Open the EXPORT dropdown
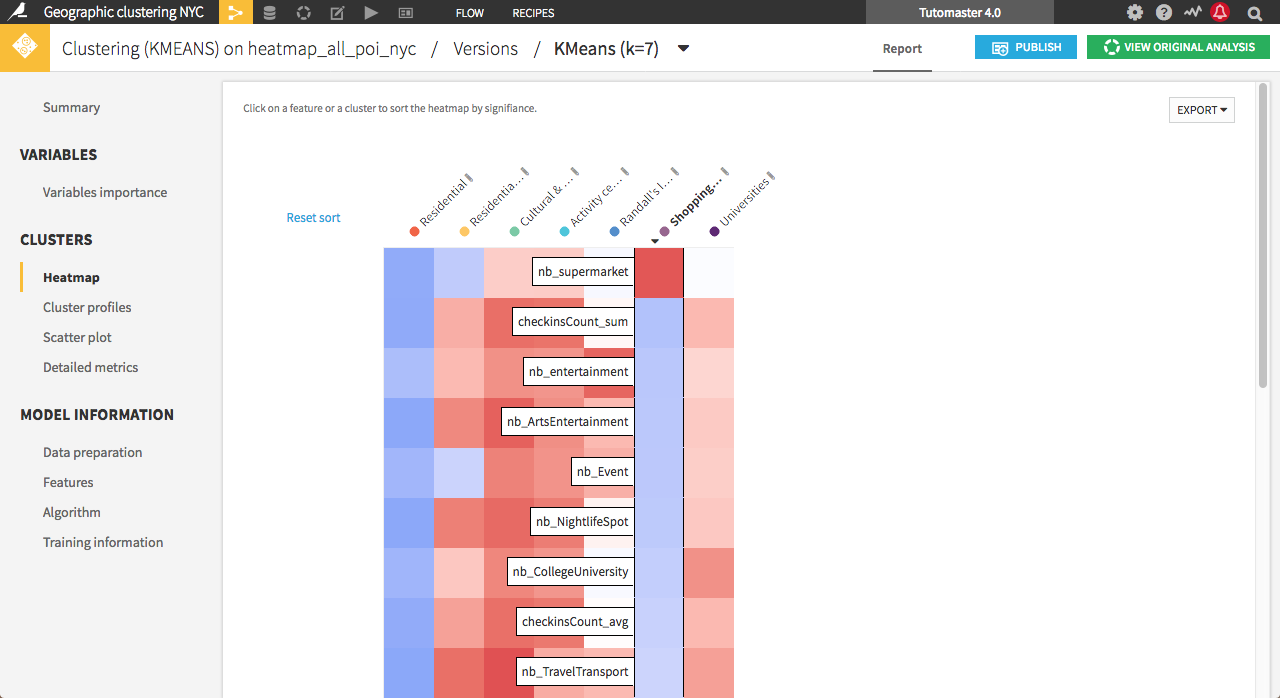The height and width of the screenshot is (698, 1280). tap(1201, 110)
